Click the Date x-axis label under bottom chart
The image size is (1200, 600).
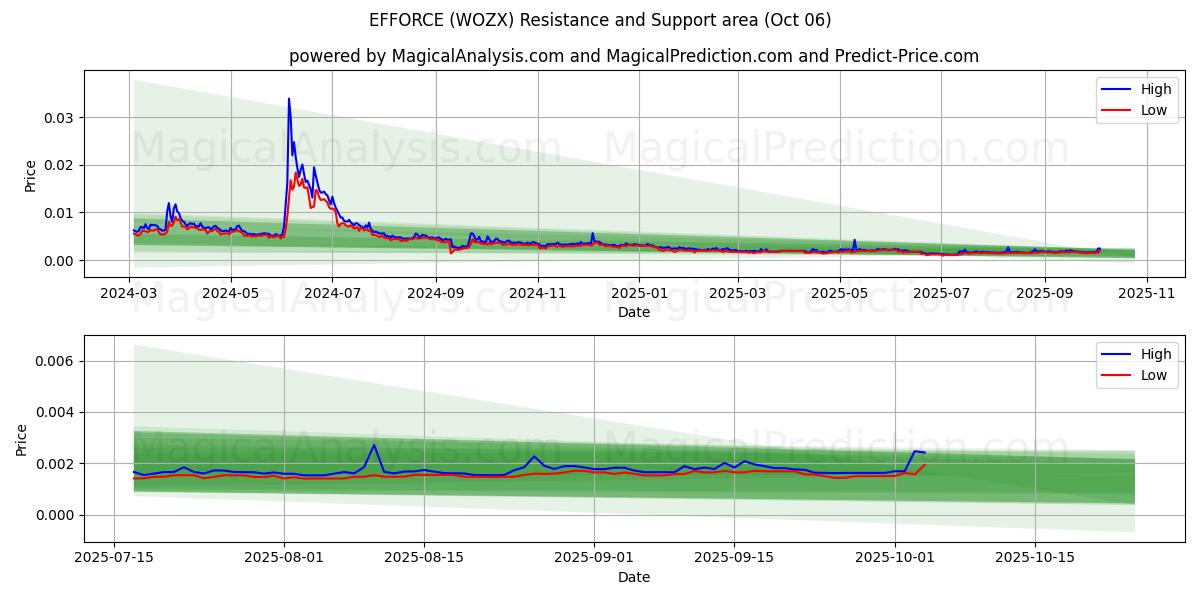tap(634, 577)
